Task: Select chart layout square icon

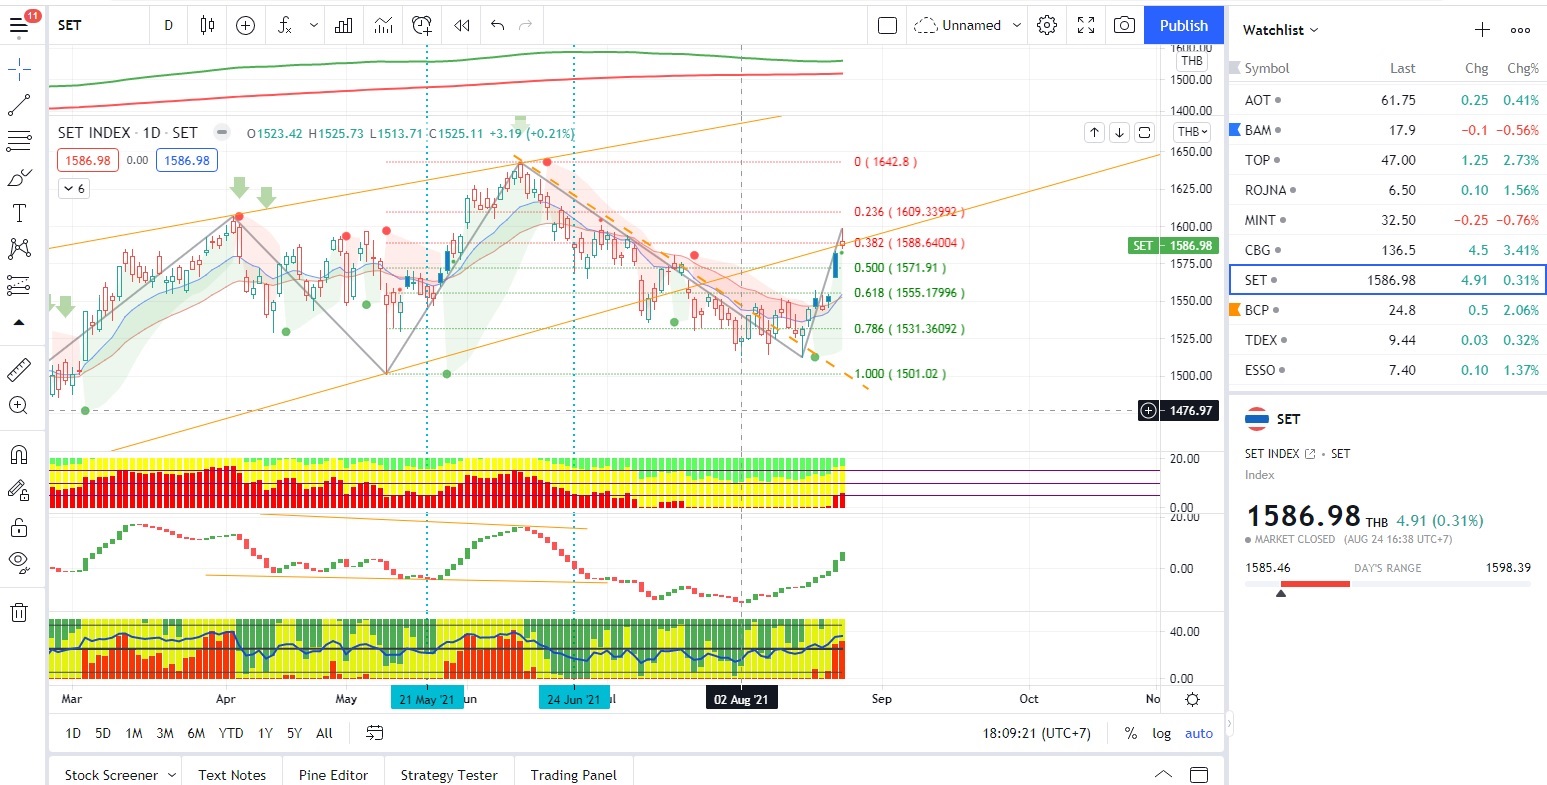Action: pos(887,25)
